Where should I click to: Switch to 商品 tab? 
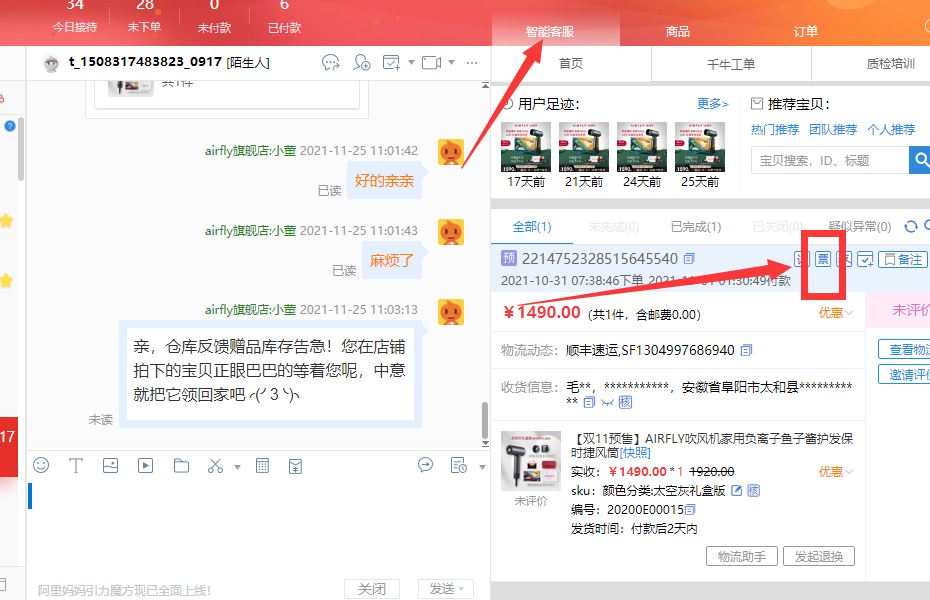coord(677,31)
